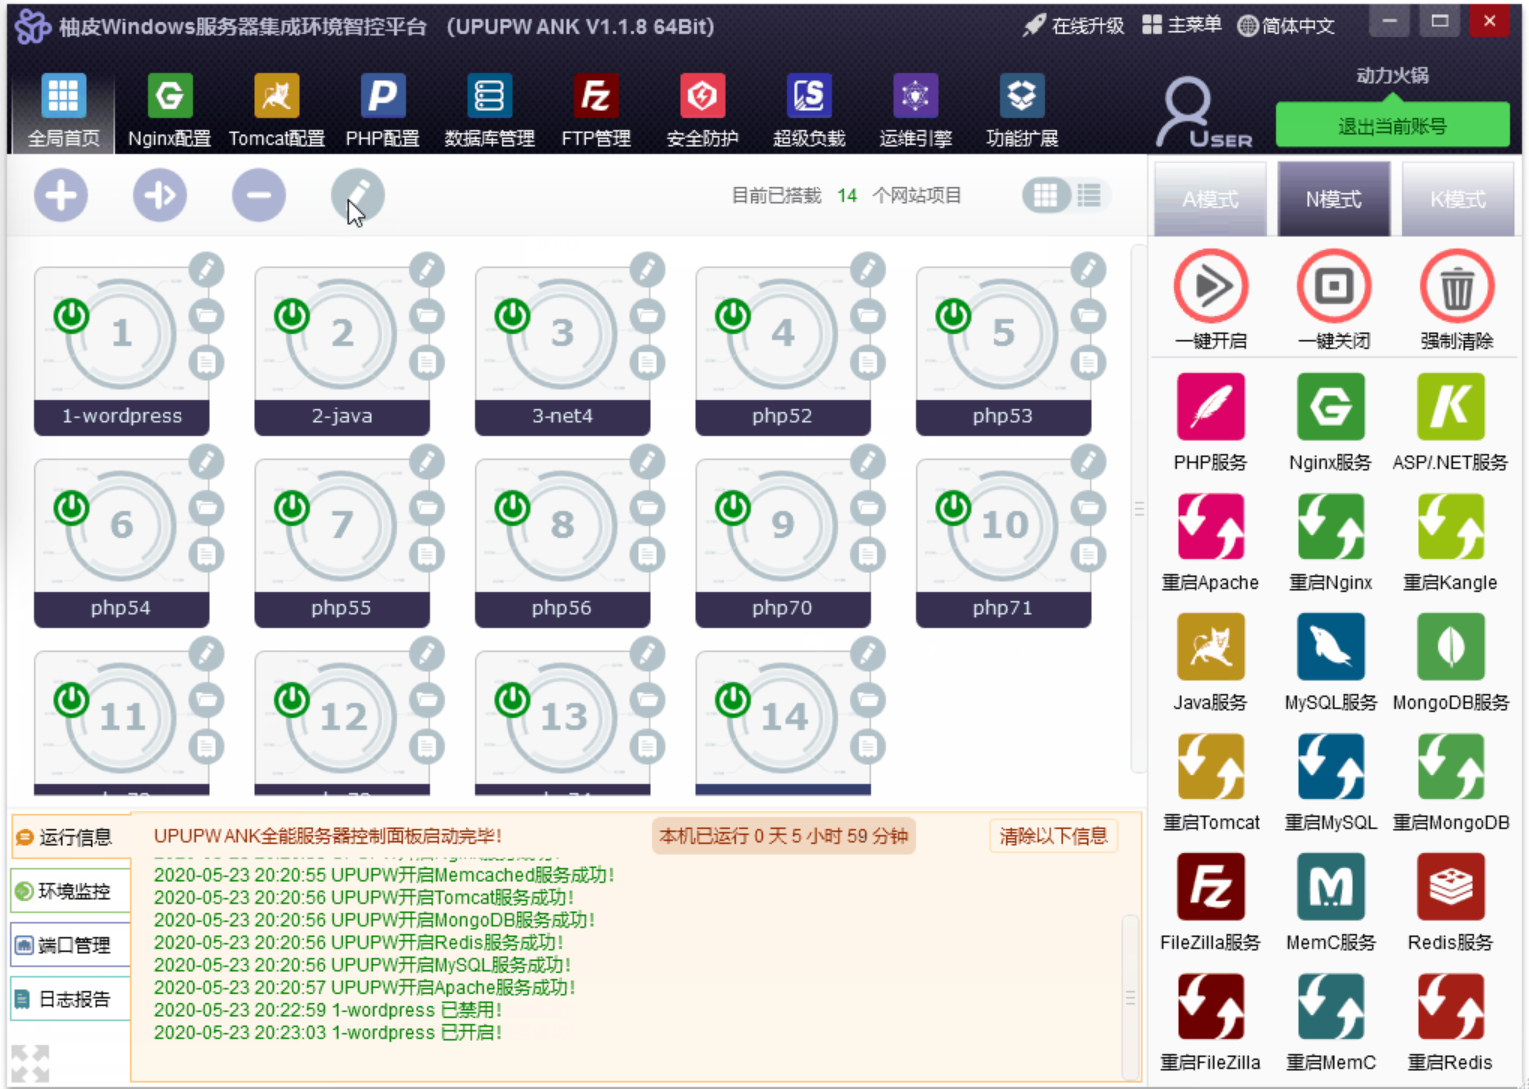Open the Nginx配置 toolbar section
Viewport: 1529px width, 1089px height.
tap(169, 111)
